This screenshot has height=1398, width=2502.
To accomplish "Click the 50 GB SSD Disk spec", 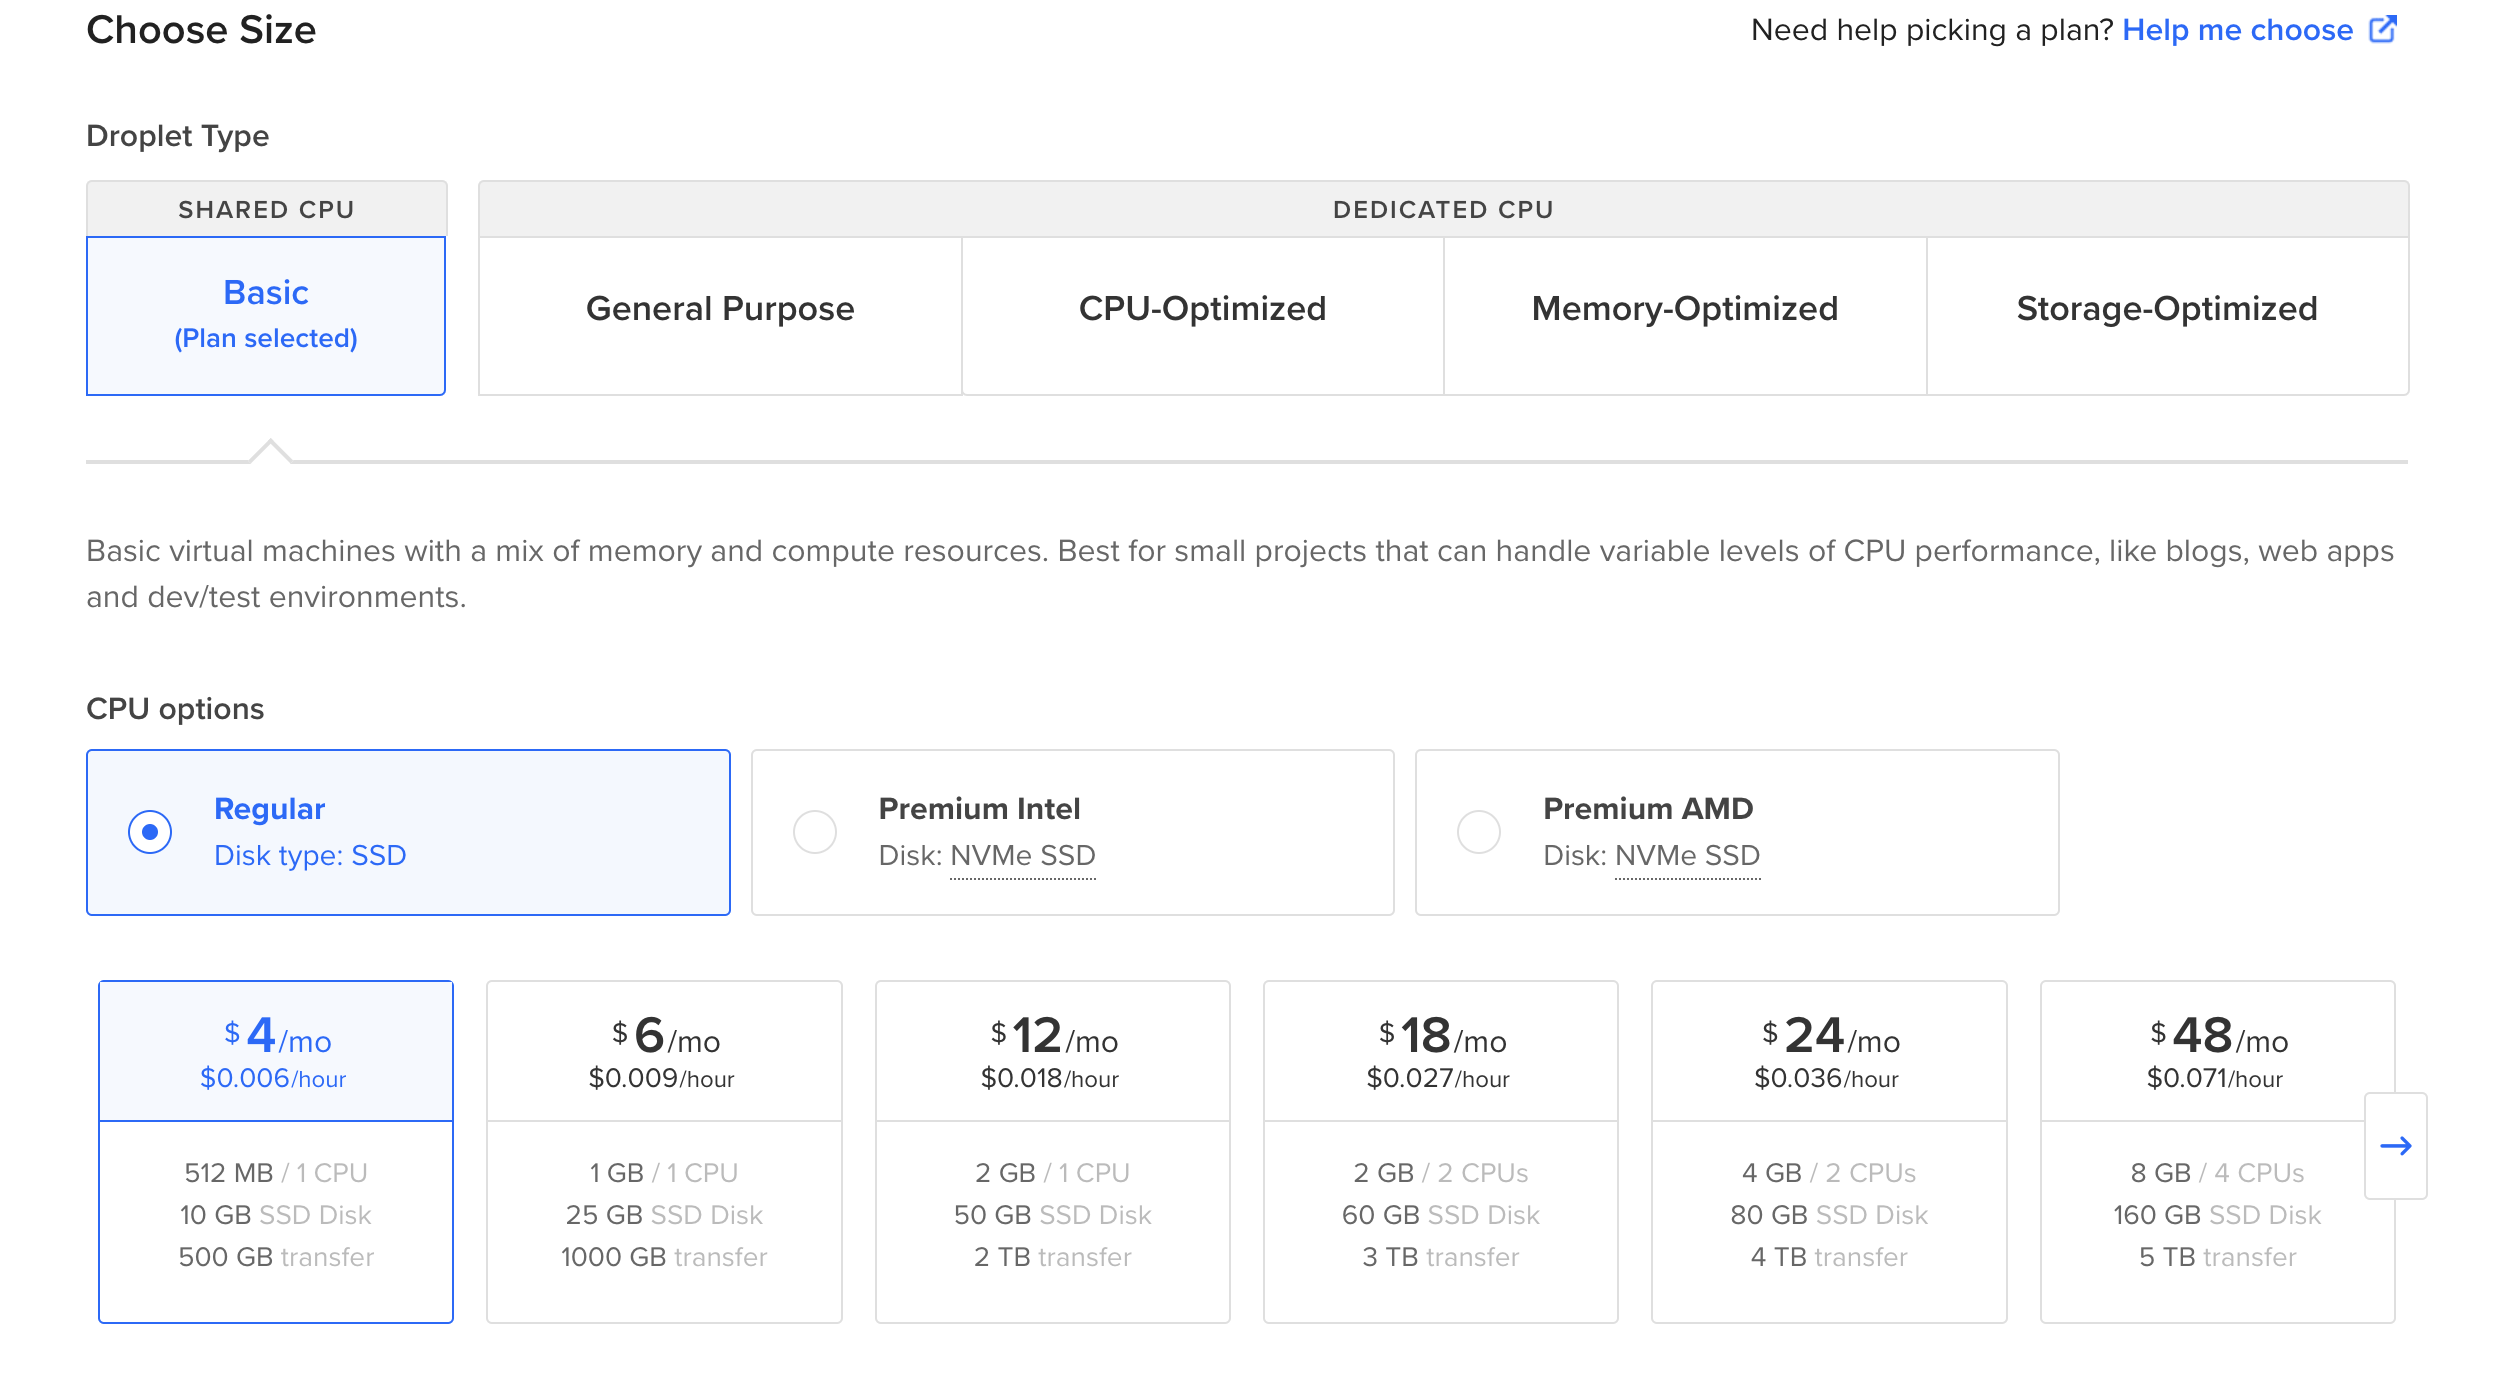I will 1053,1215.
